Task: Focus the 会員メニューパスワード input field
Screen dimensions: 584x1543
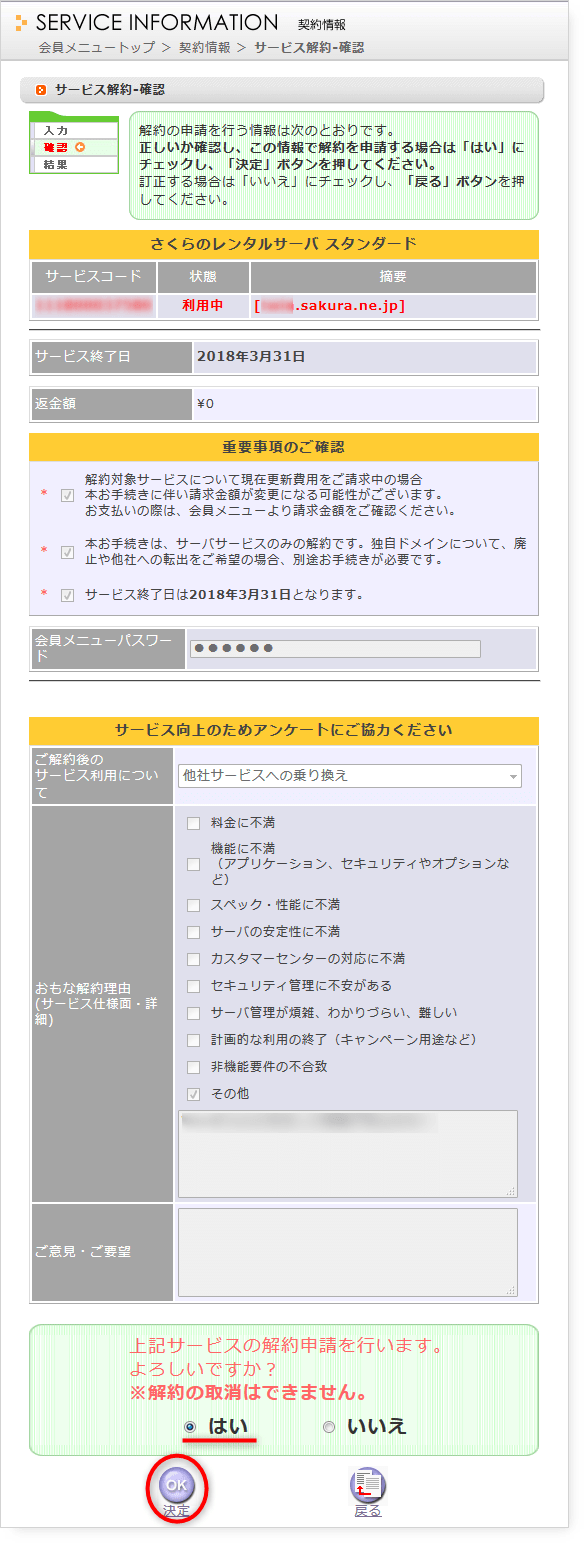Action: tap(335, 649)
